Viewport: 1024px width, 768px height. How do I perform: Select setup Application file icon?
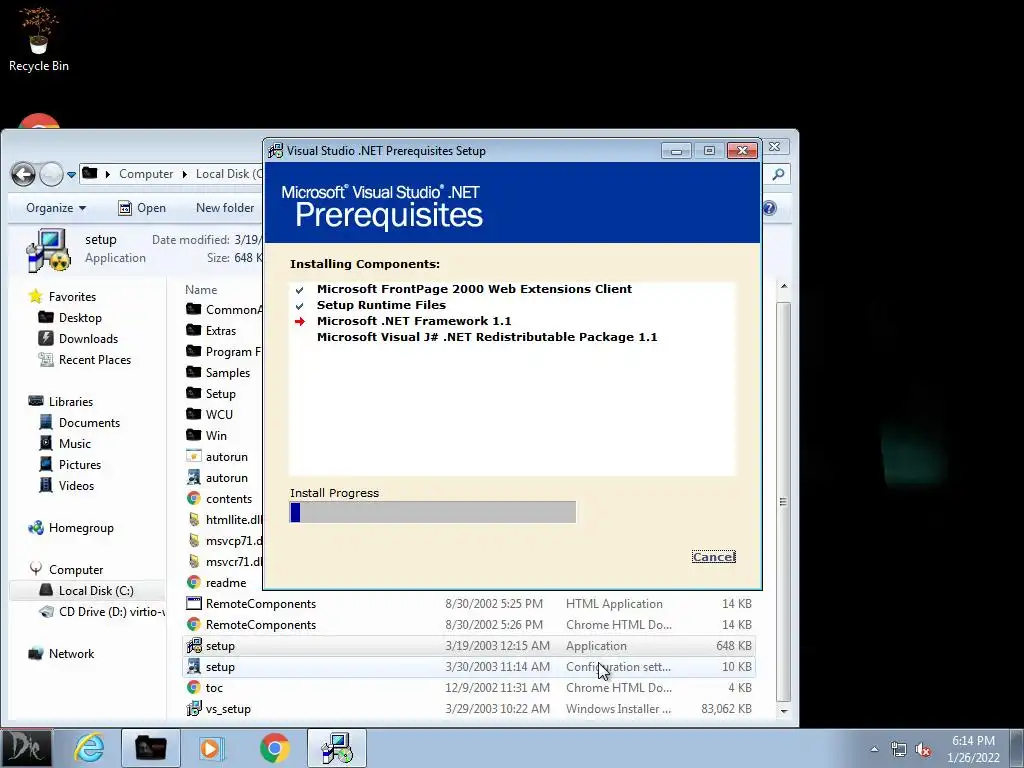point(193,645)
